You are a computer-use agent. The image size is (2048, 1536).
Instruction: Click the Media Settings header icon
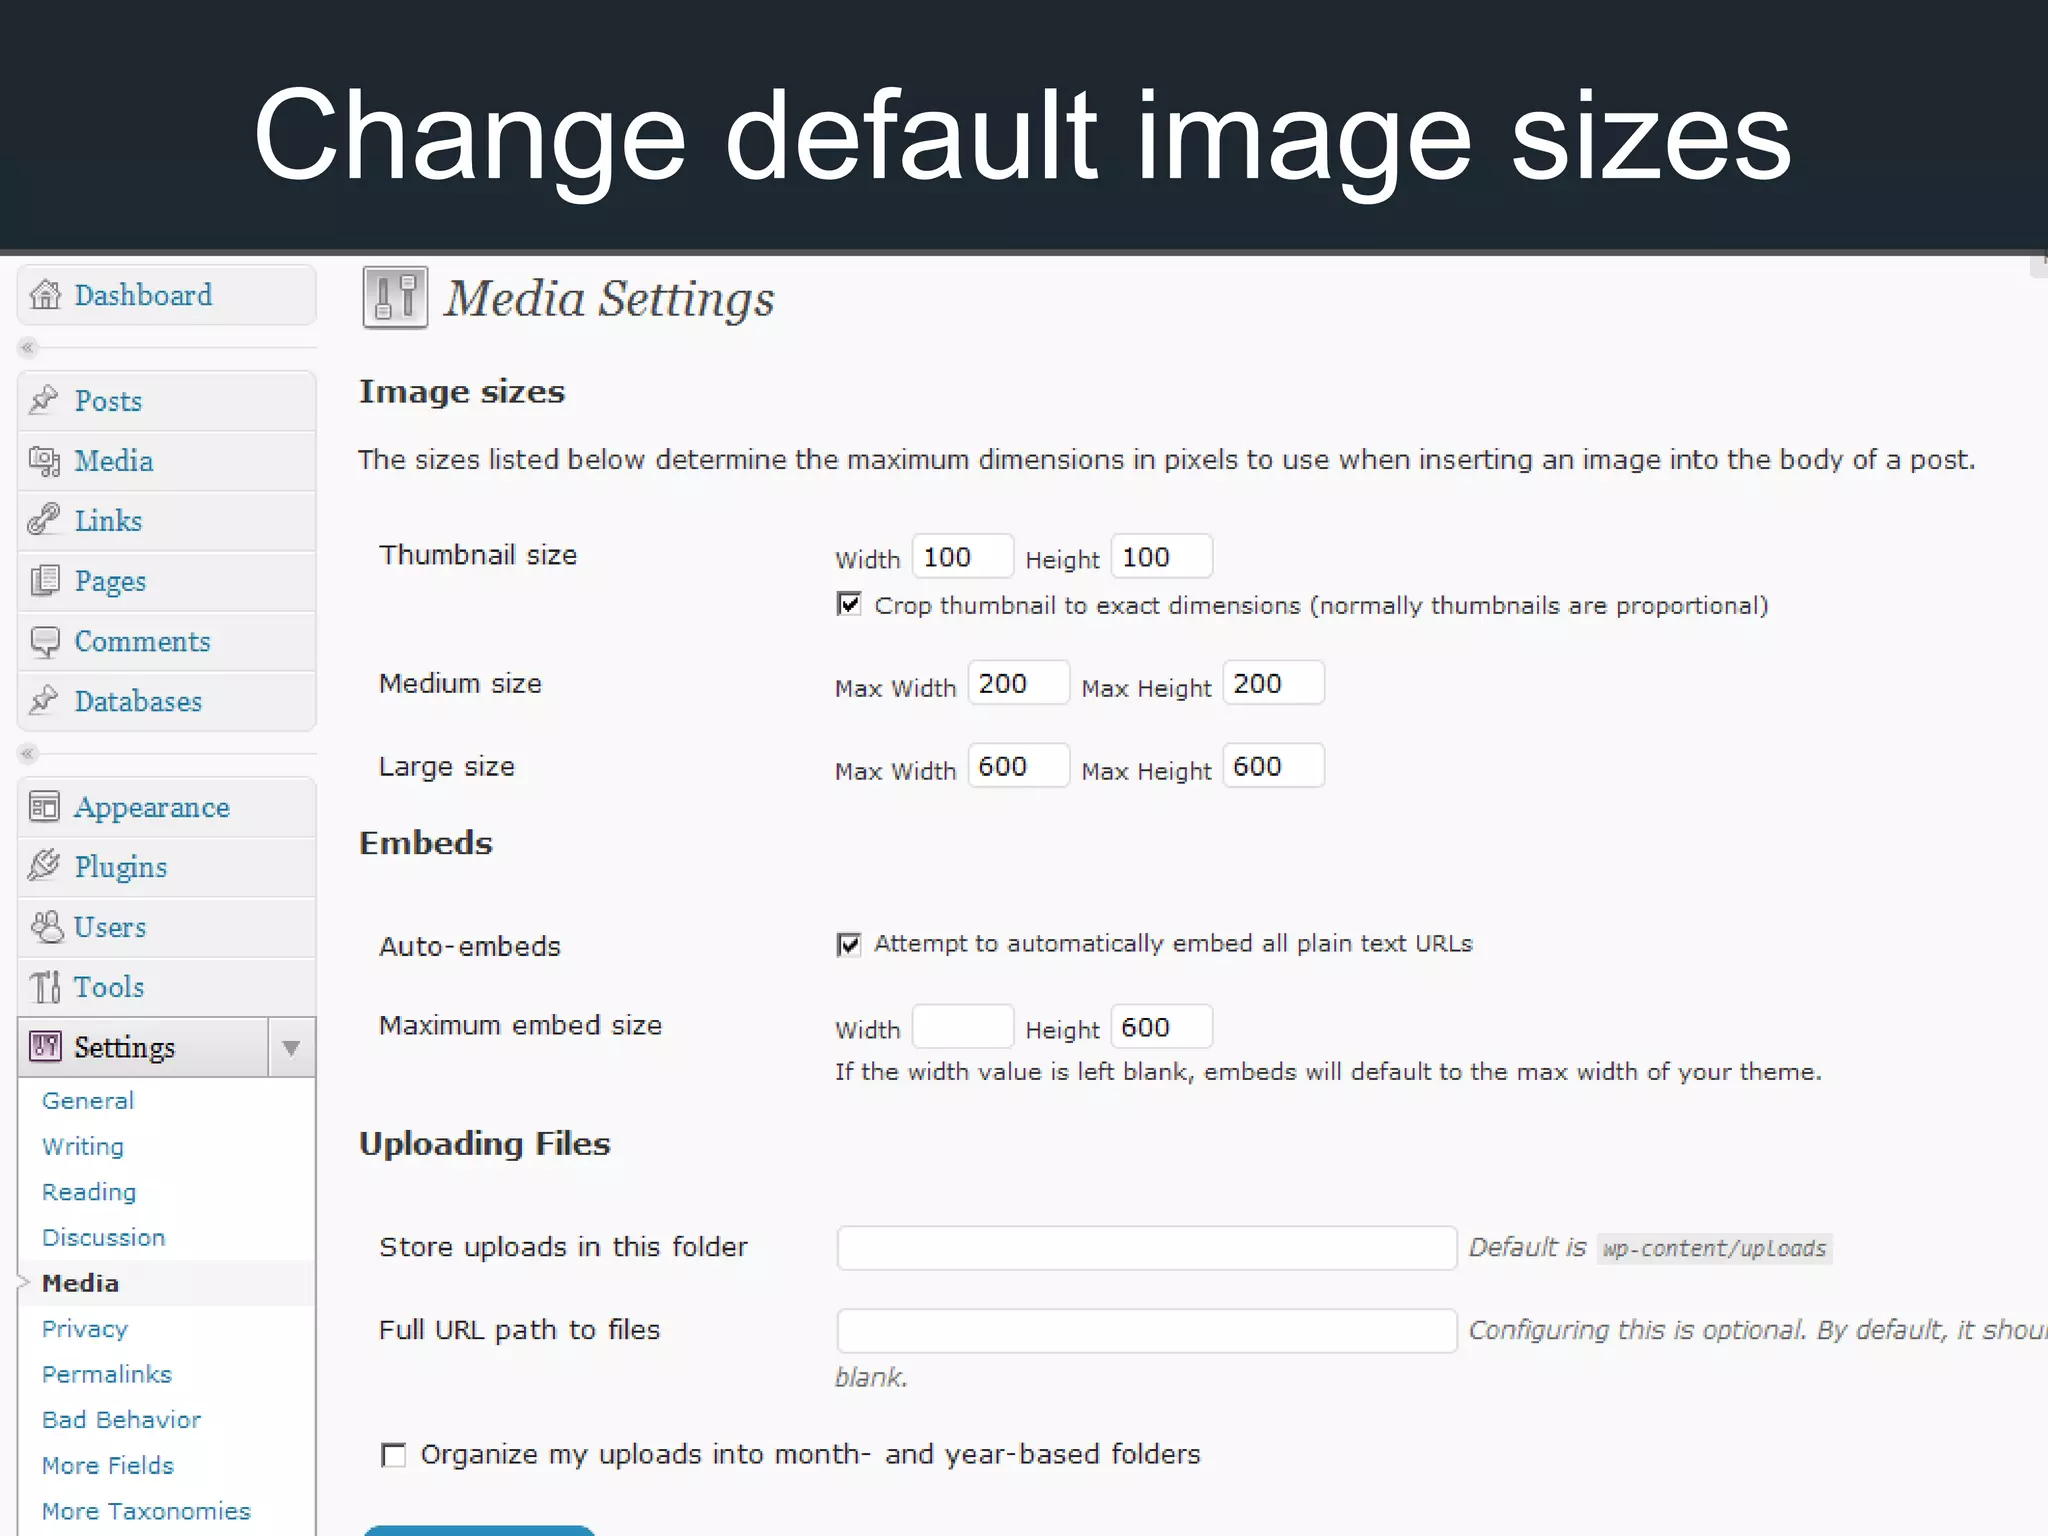click(x=395, y=297)
